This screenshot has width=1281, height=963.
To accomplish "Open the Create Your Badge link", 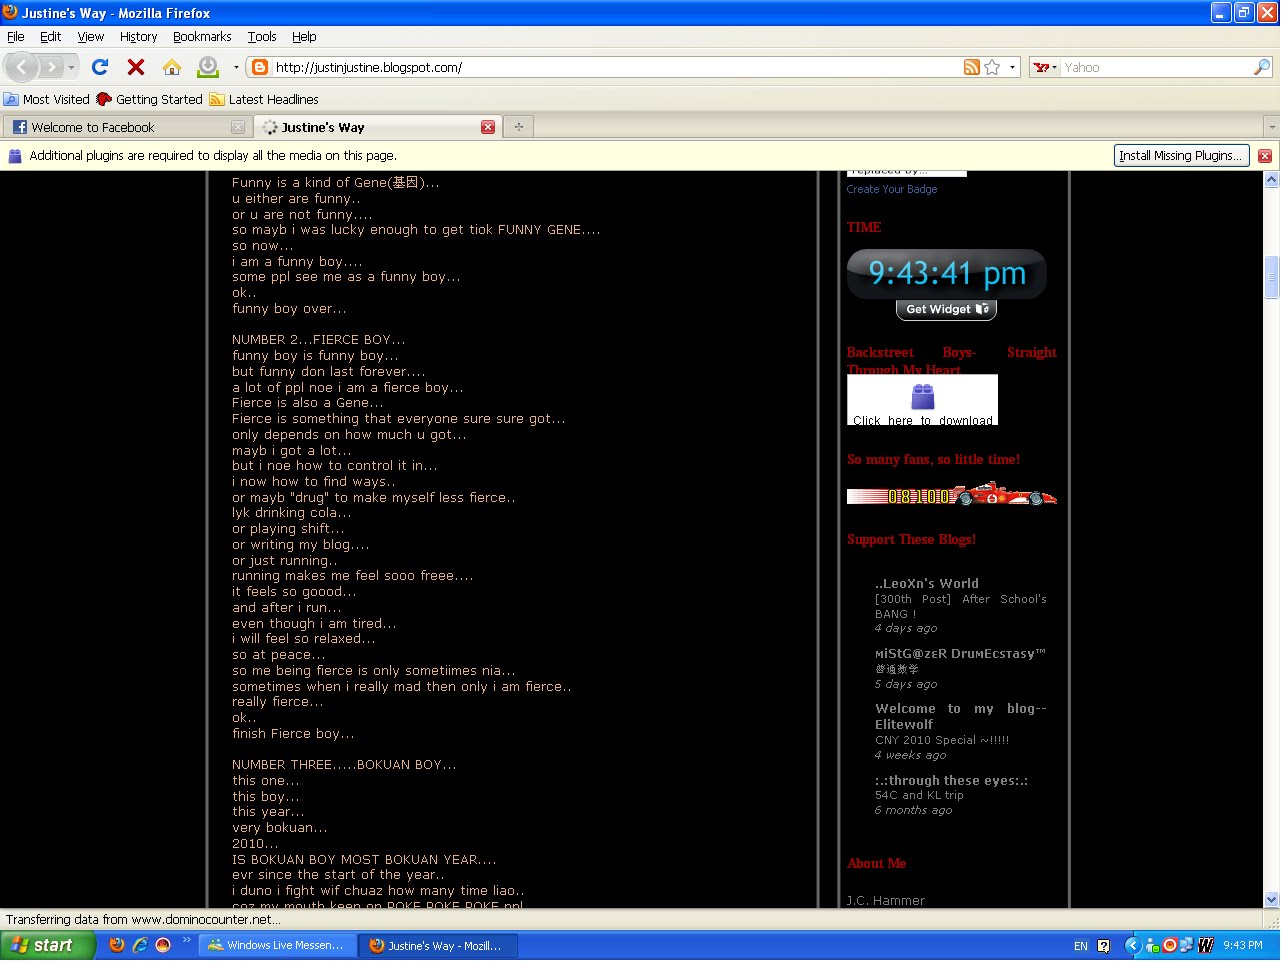I will 892,189.
